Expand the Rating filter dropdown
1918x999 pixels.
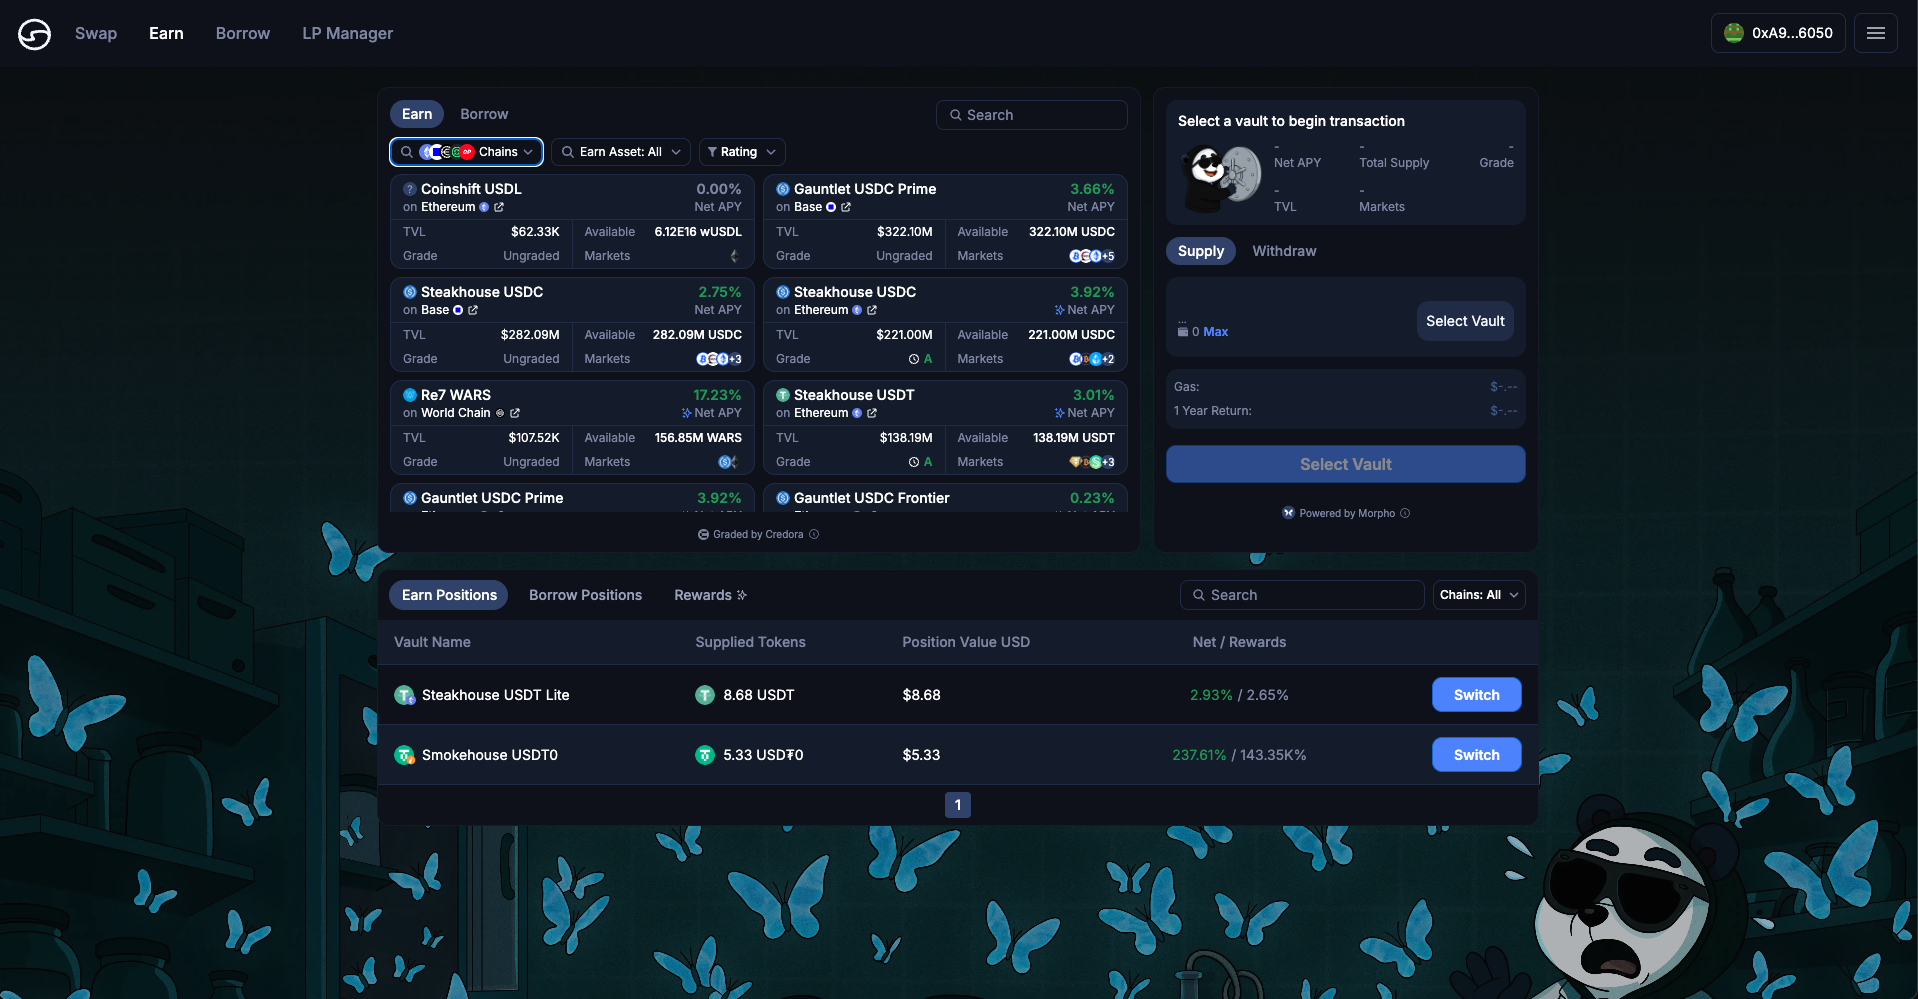(x=741, y=152)
